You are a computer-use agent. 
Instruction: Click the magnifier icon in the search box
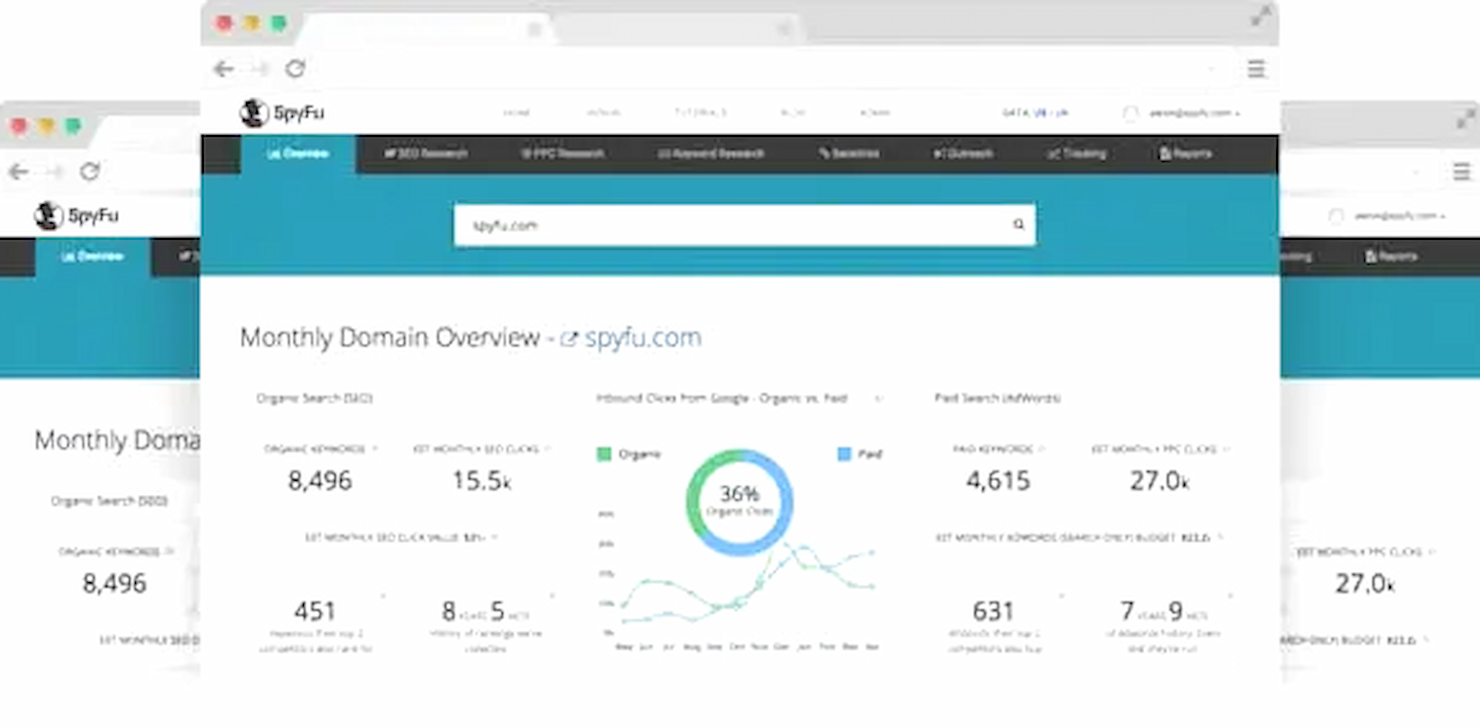(1018, 225)
